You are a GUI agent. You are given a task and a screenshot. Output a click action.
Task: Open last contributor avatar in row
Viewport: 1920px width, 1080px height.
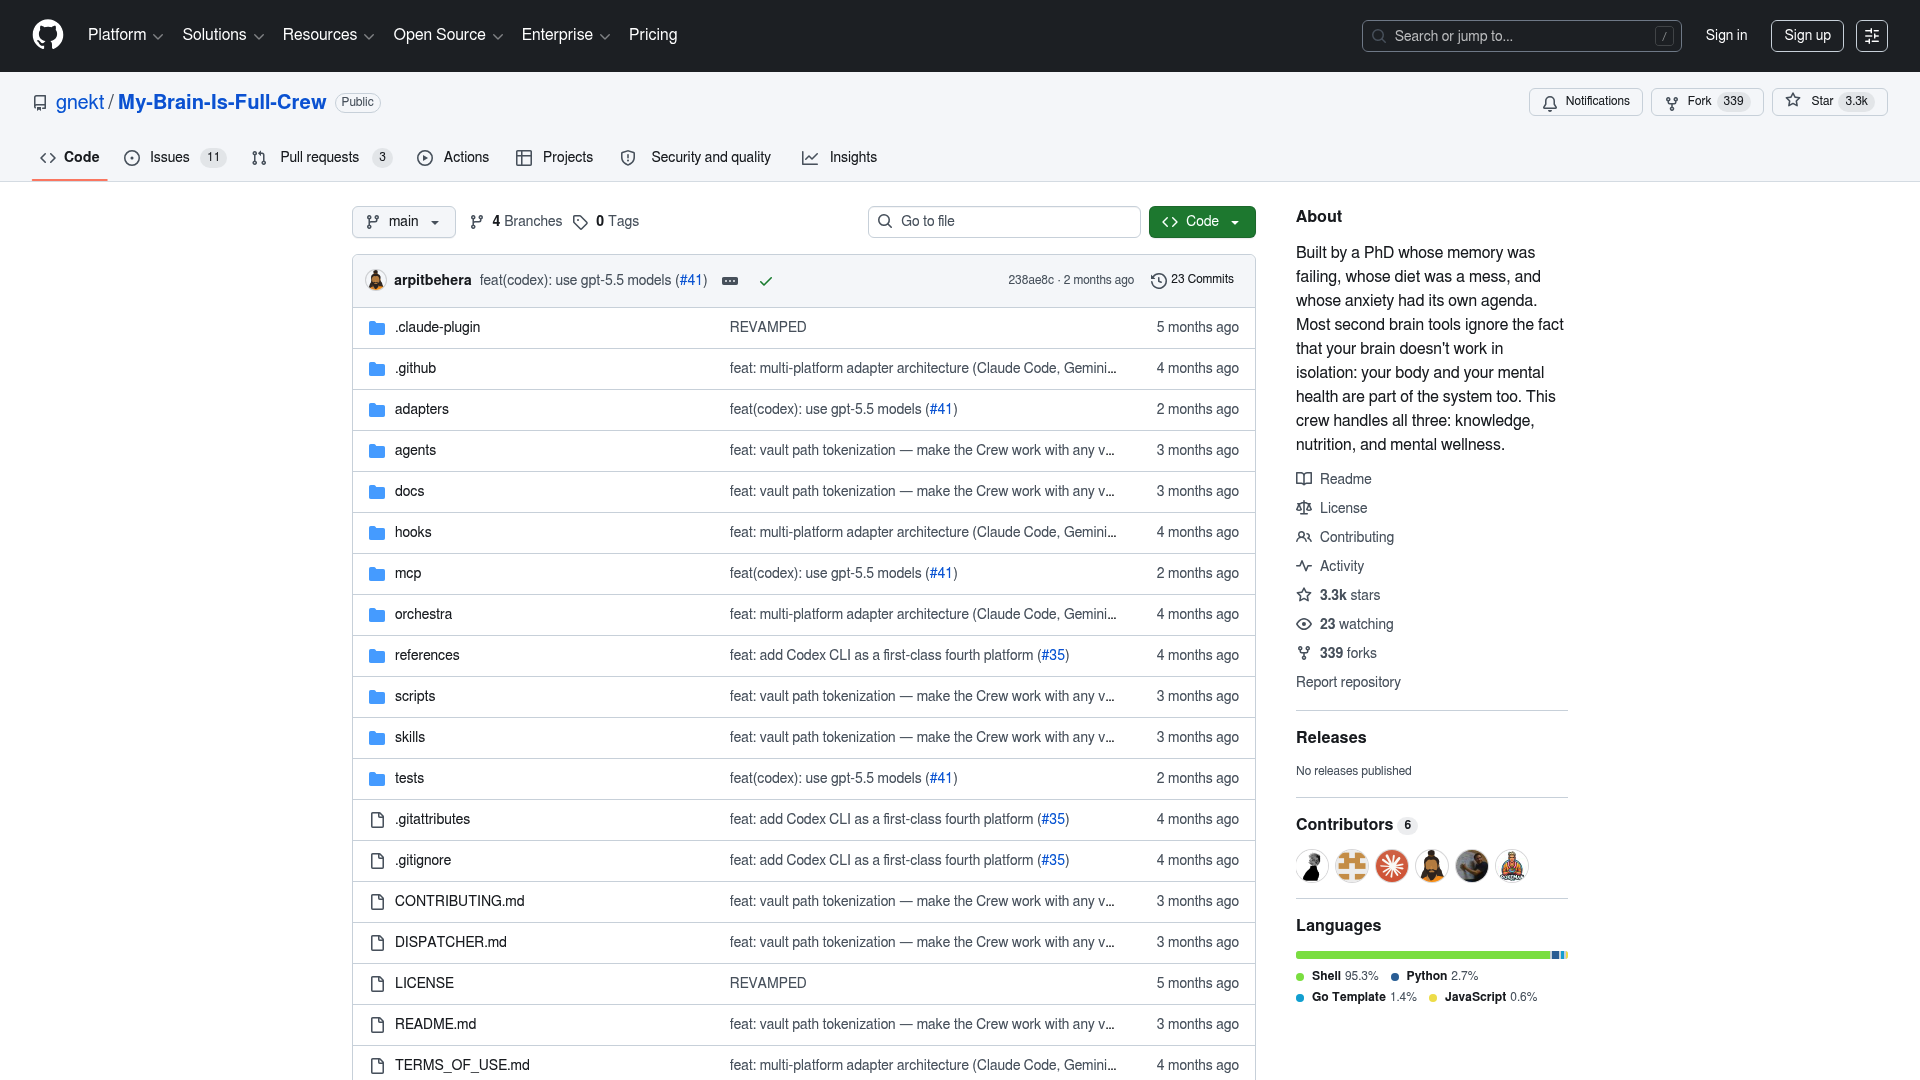[1512, 866]
